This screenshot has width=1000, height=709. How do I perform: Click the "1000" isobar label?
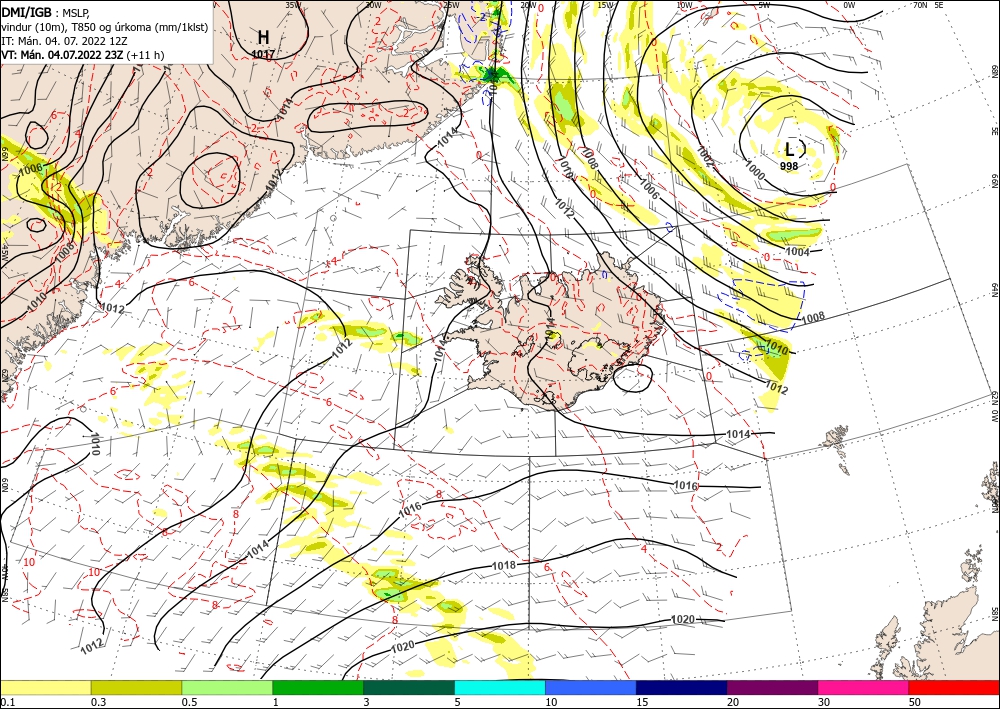755,171
